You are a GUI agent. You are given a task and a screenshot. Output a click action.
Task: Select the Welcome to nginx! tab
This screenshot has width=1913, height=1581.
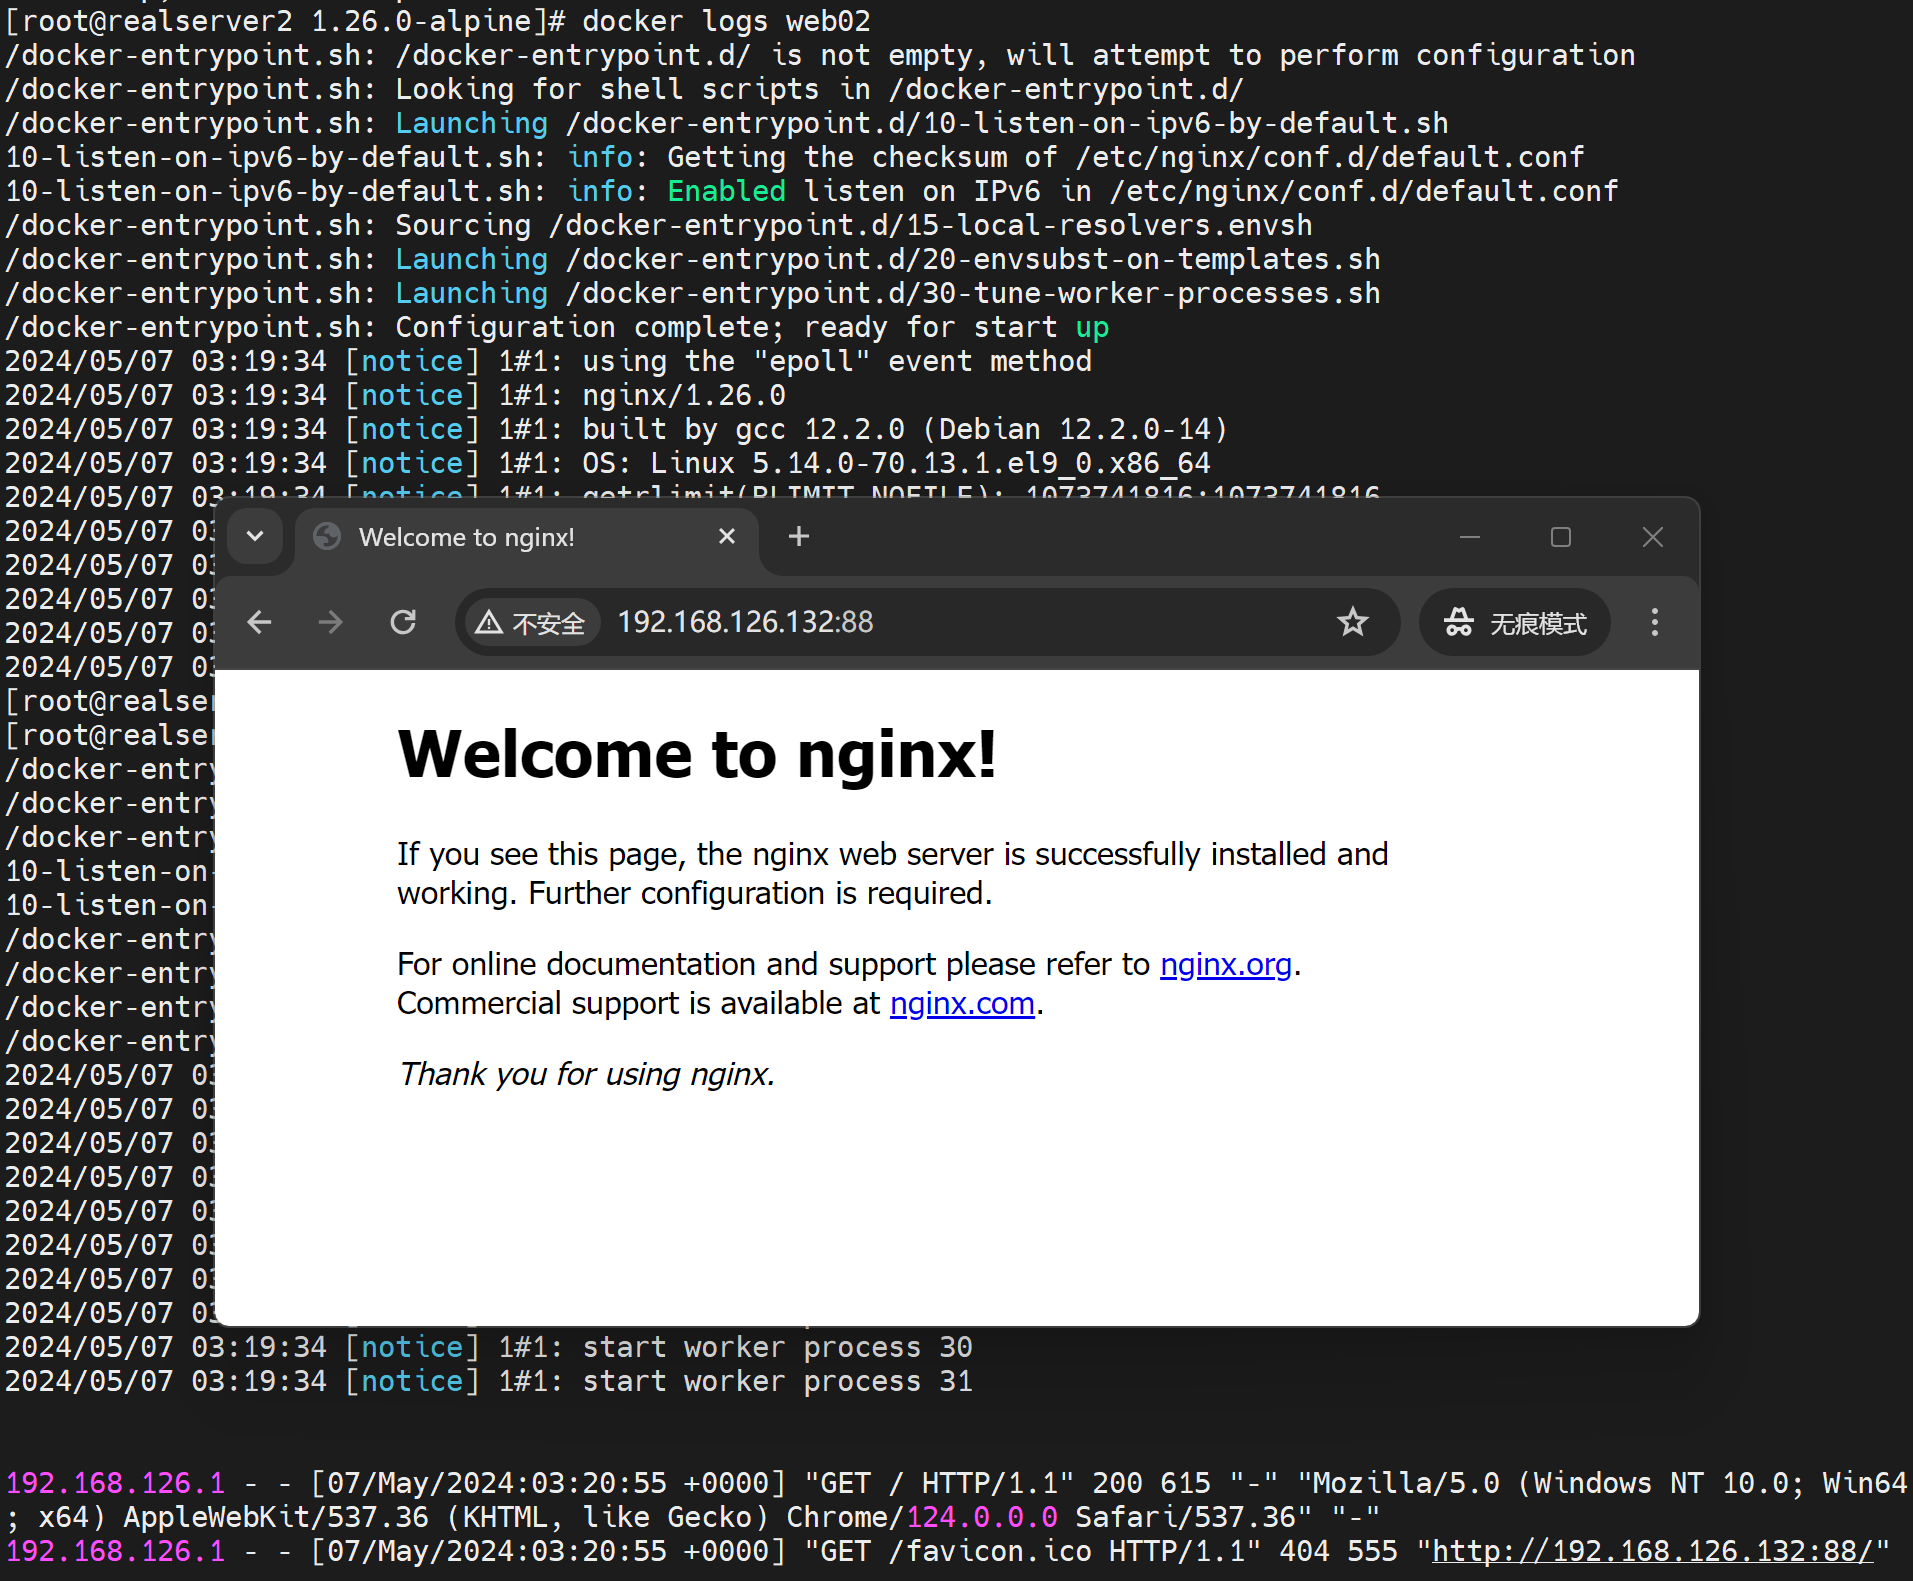click(500, 537)
